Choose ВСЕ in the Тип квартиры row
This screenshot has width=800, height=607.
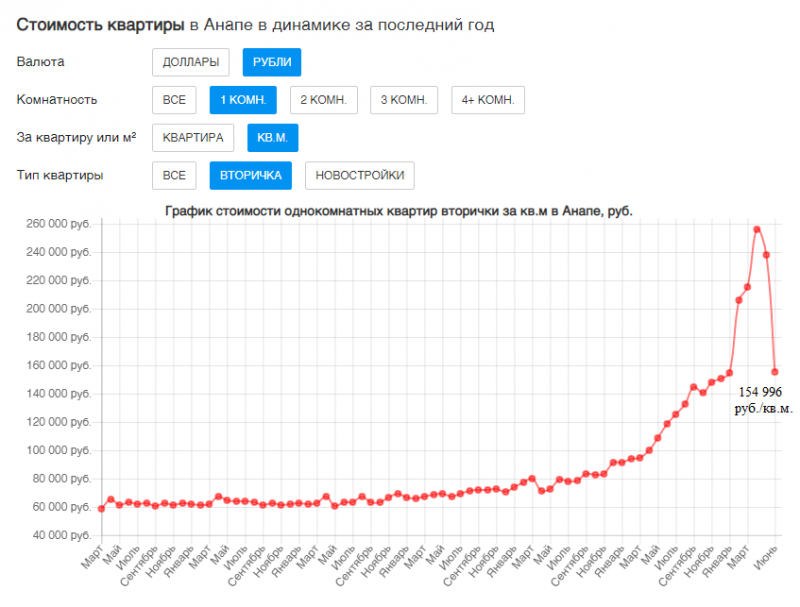click(x=174, y=176)
